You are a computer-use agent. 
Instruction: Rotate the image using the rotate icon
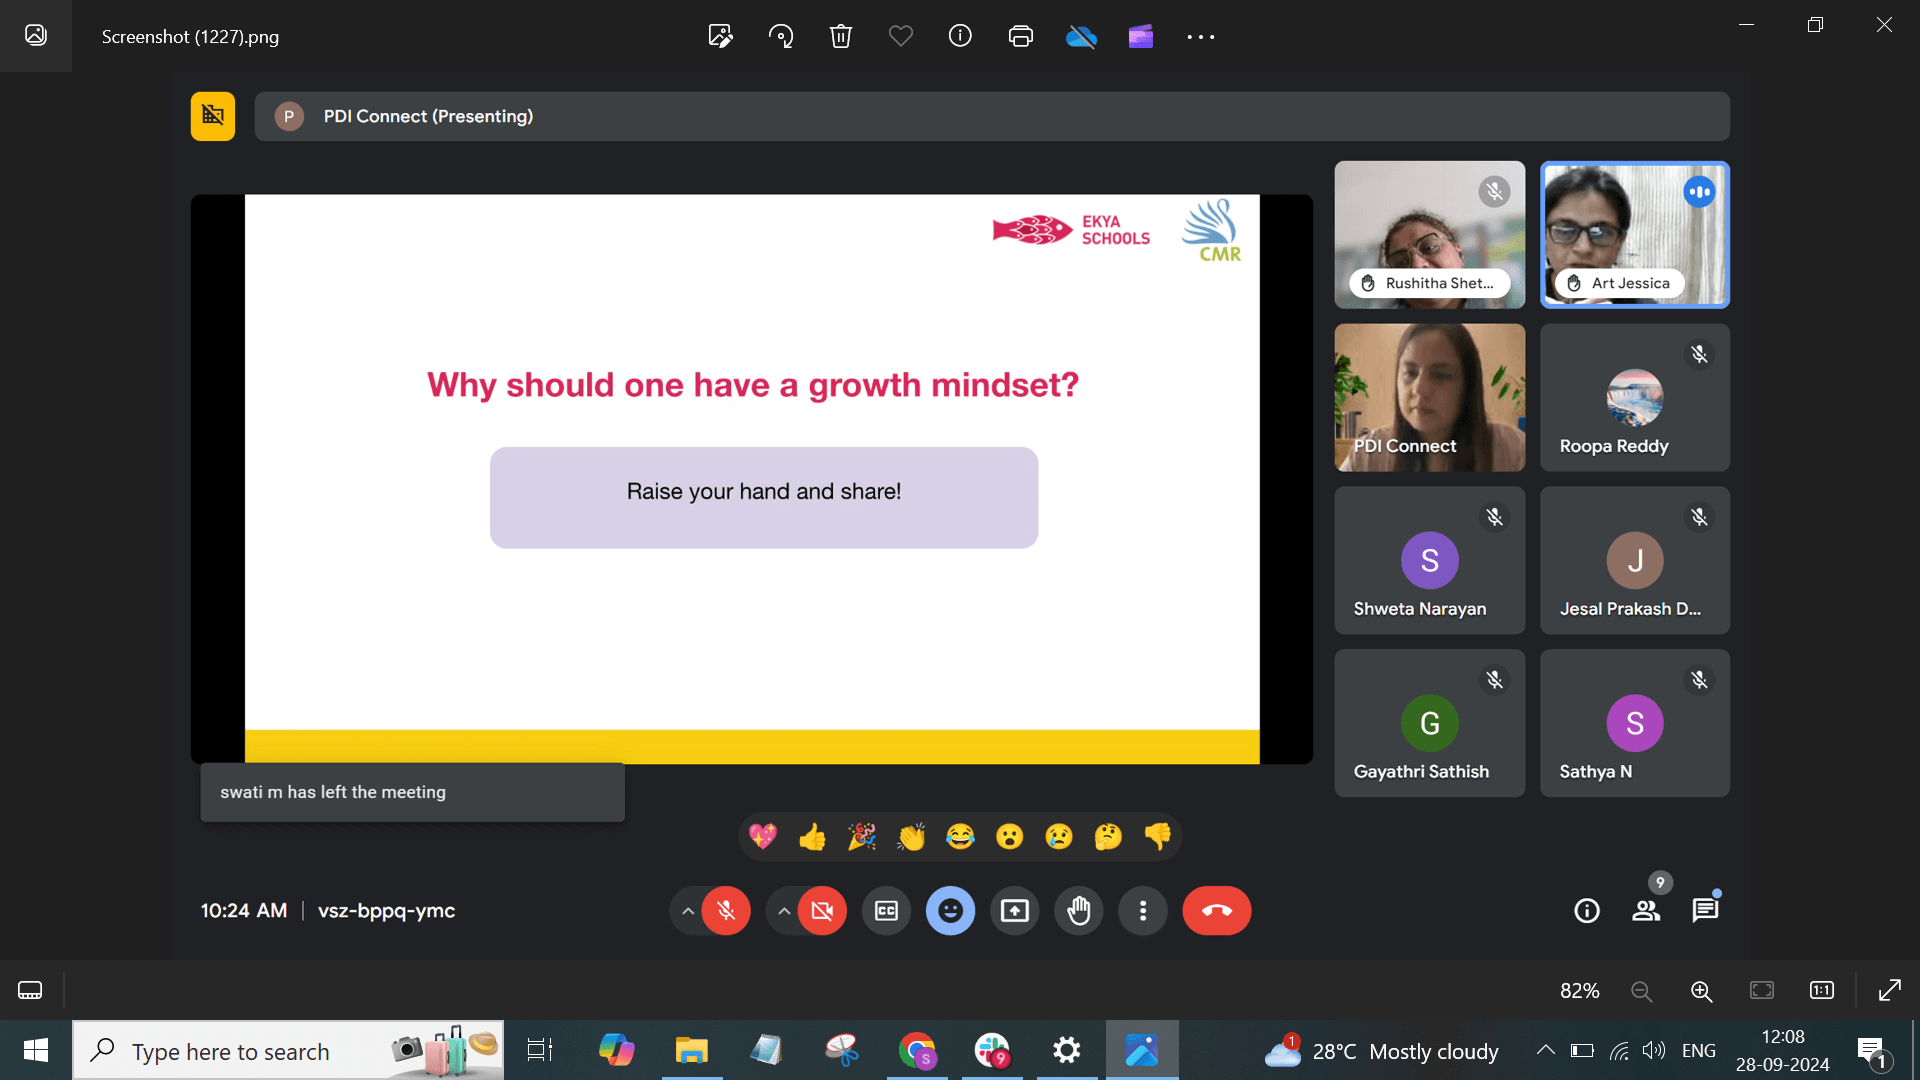coord(781,37)
